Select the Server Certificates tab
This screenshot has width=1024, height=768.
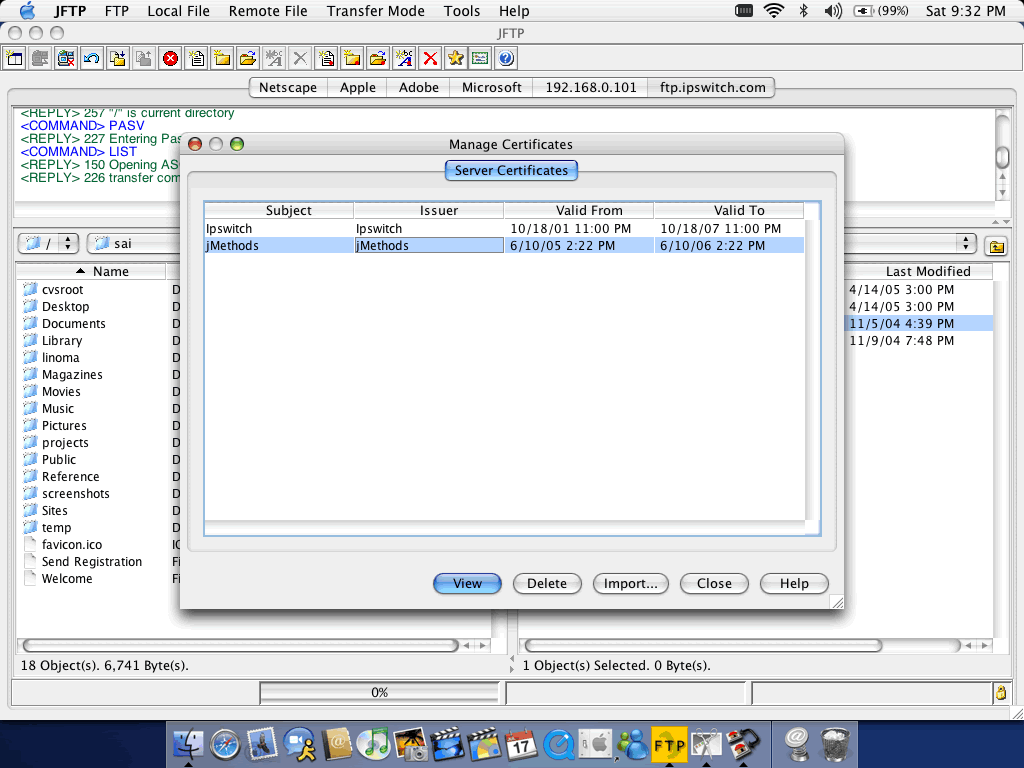[x=511, y=170]
